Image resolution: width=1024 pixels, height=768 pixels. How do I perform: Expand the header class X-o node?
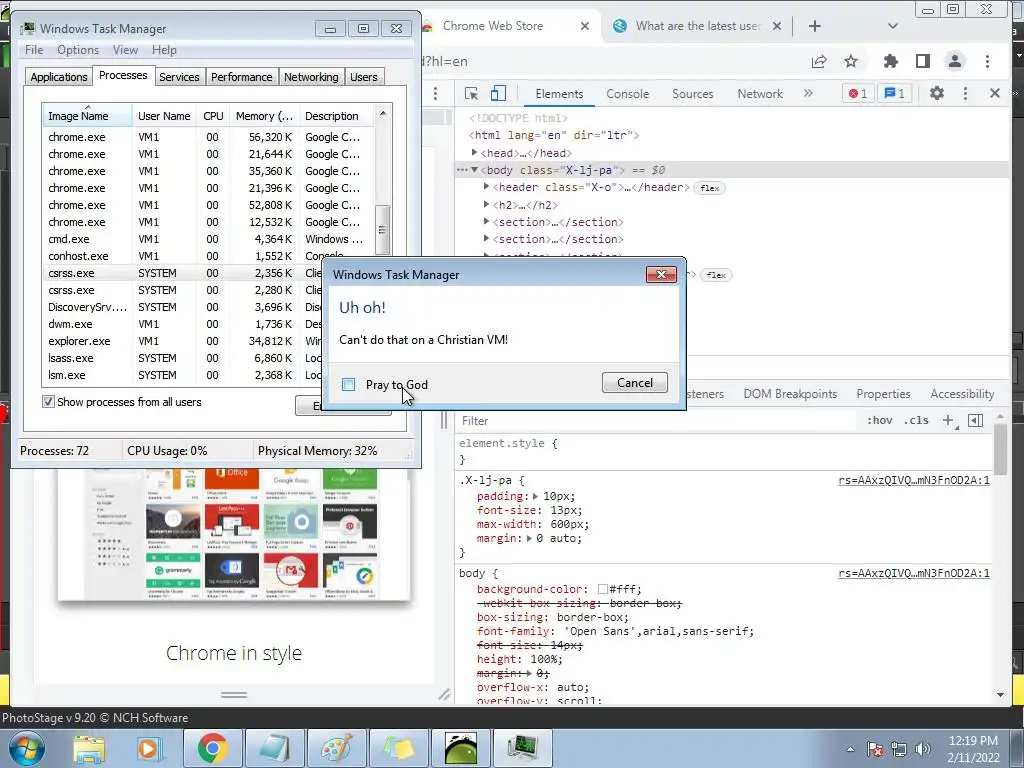click(x=487, y=187)
